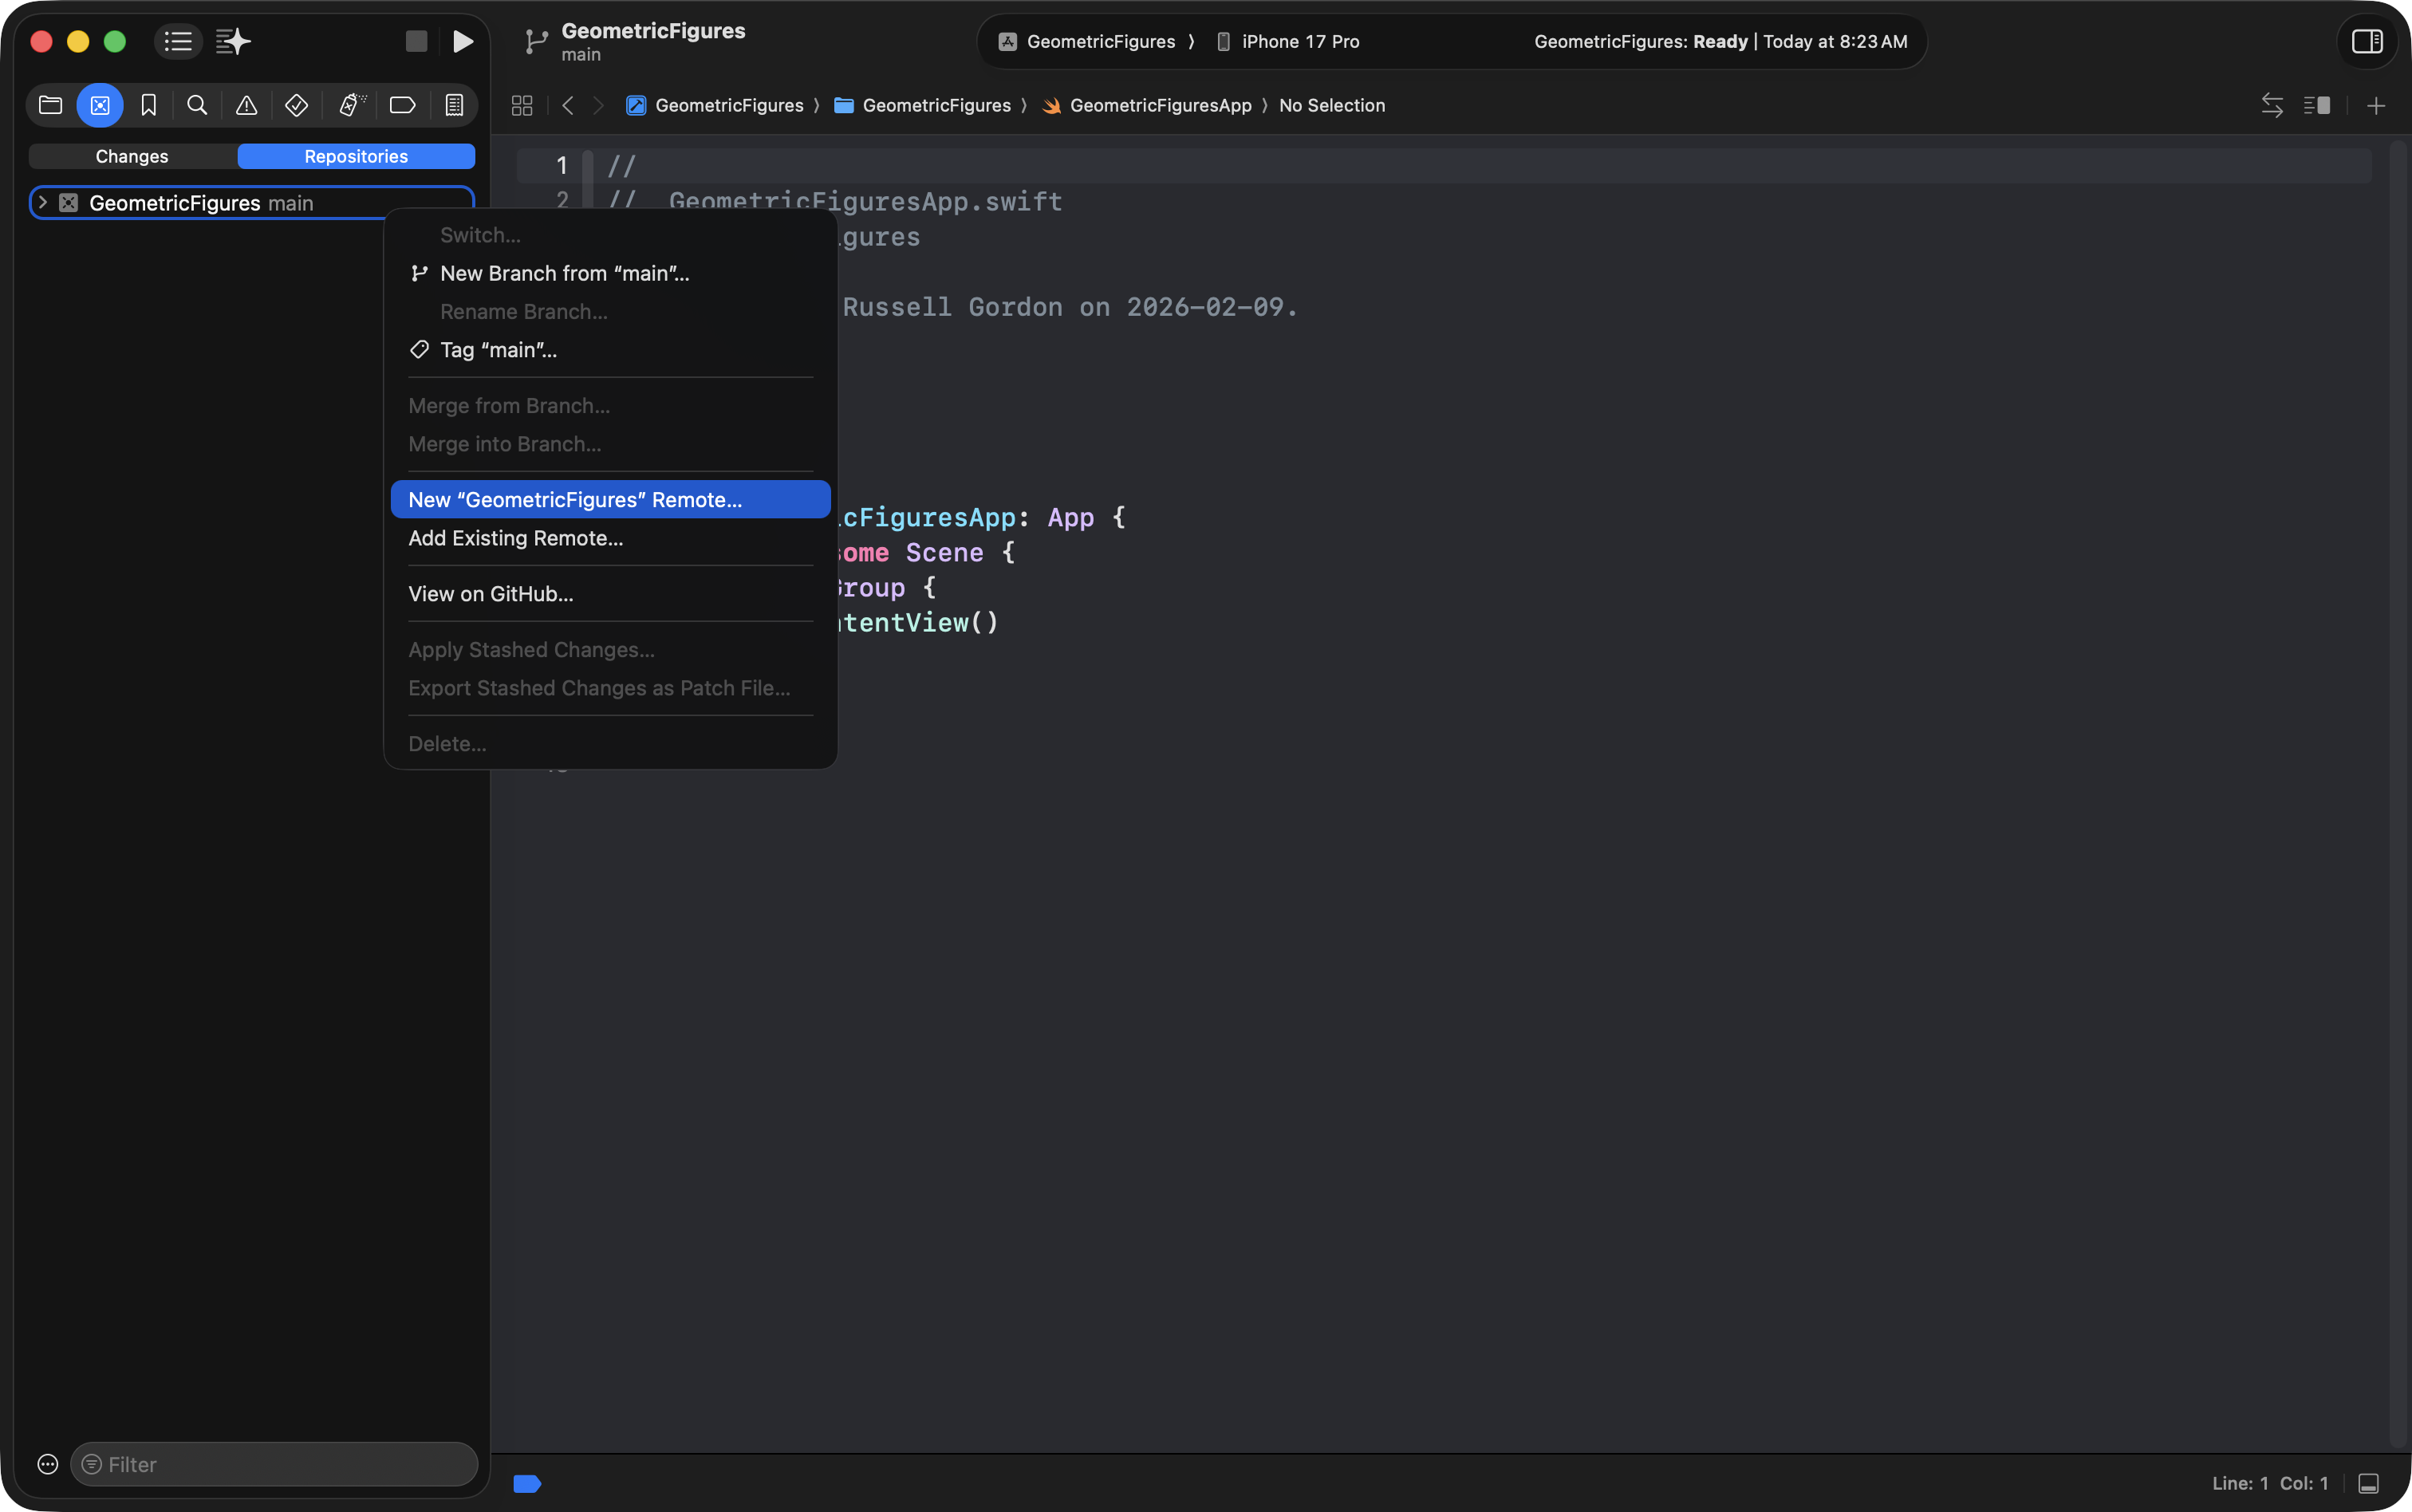The height and width of the screenshot is (1512, 2412).
Task: Open the Find navigator magnifier icon
Action: [197, 105]
